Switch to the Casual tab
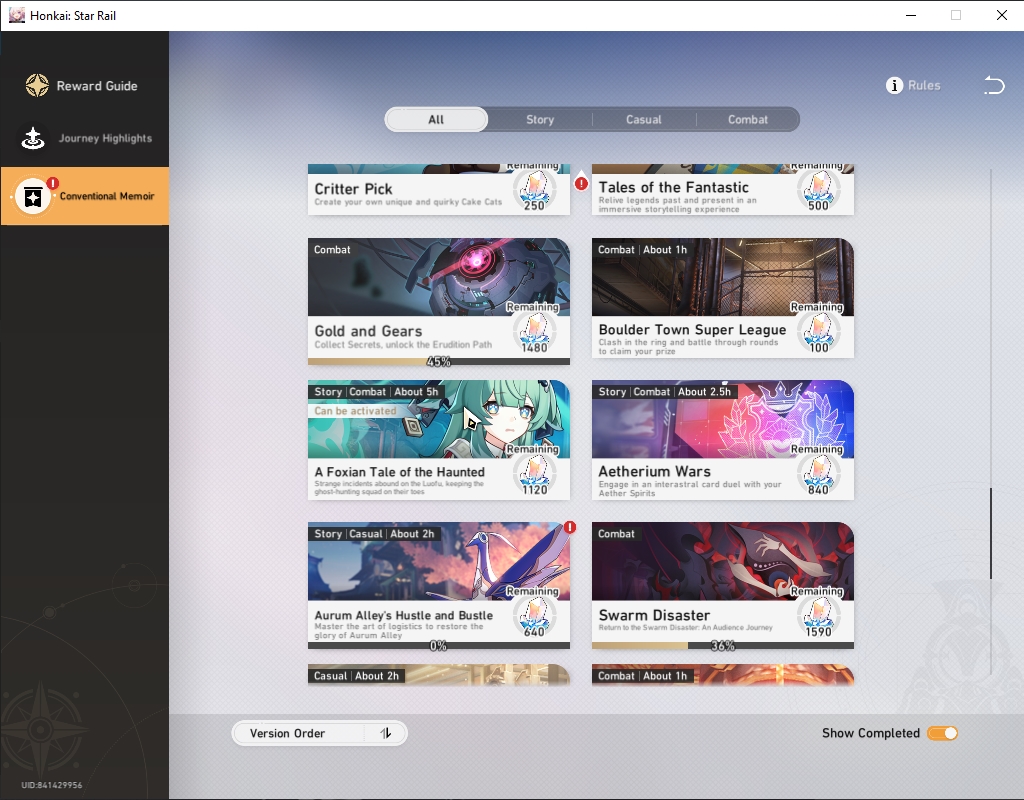 [644, 120]
